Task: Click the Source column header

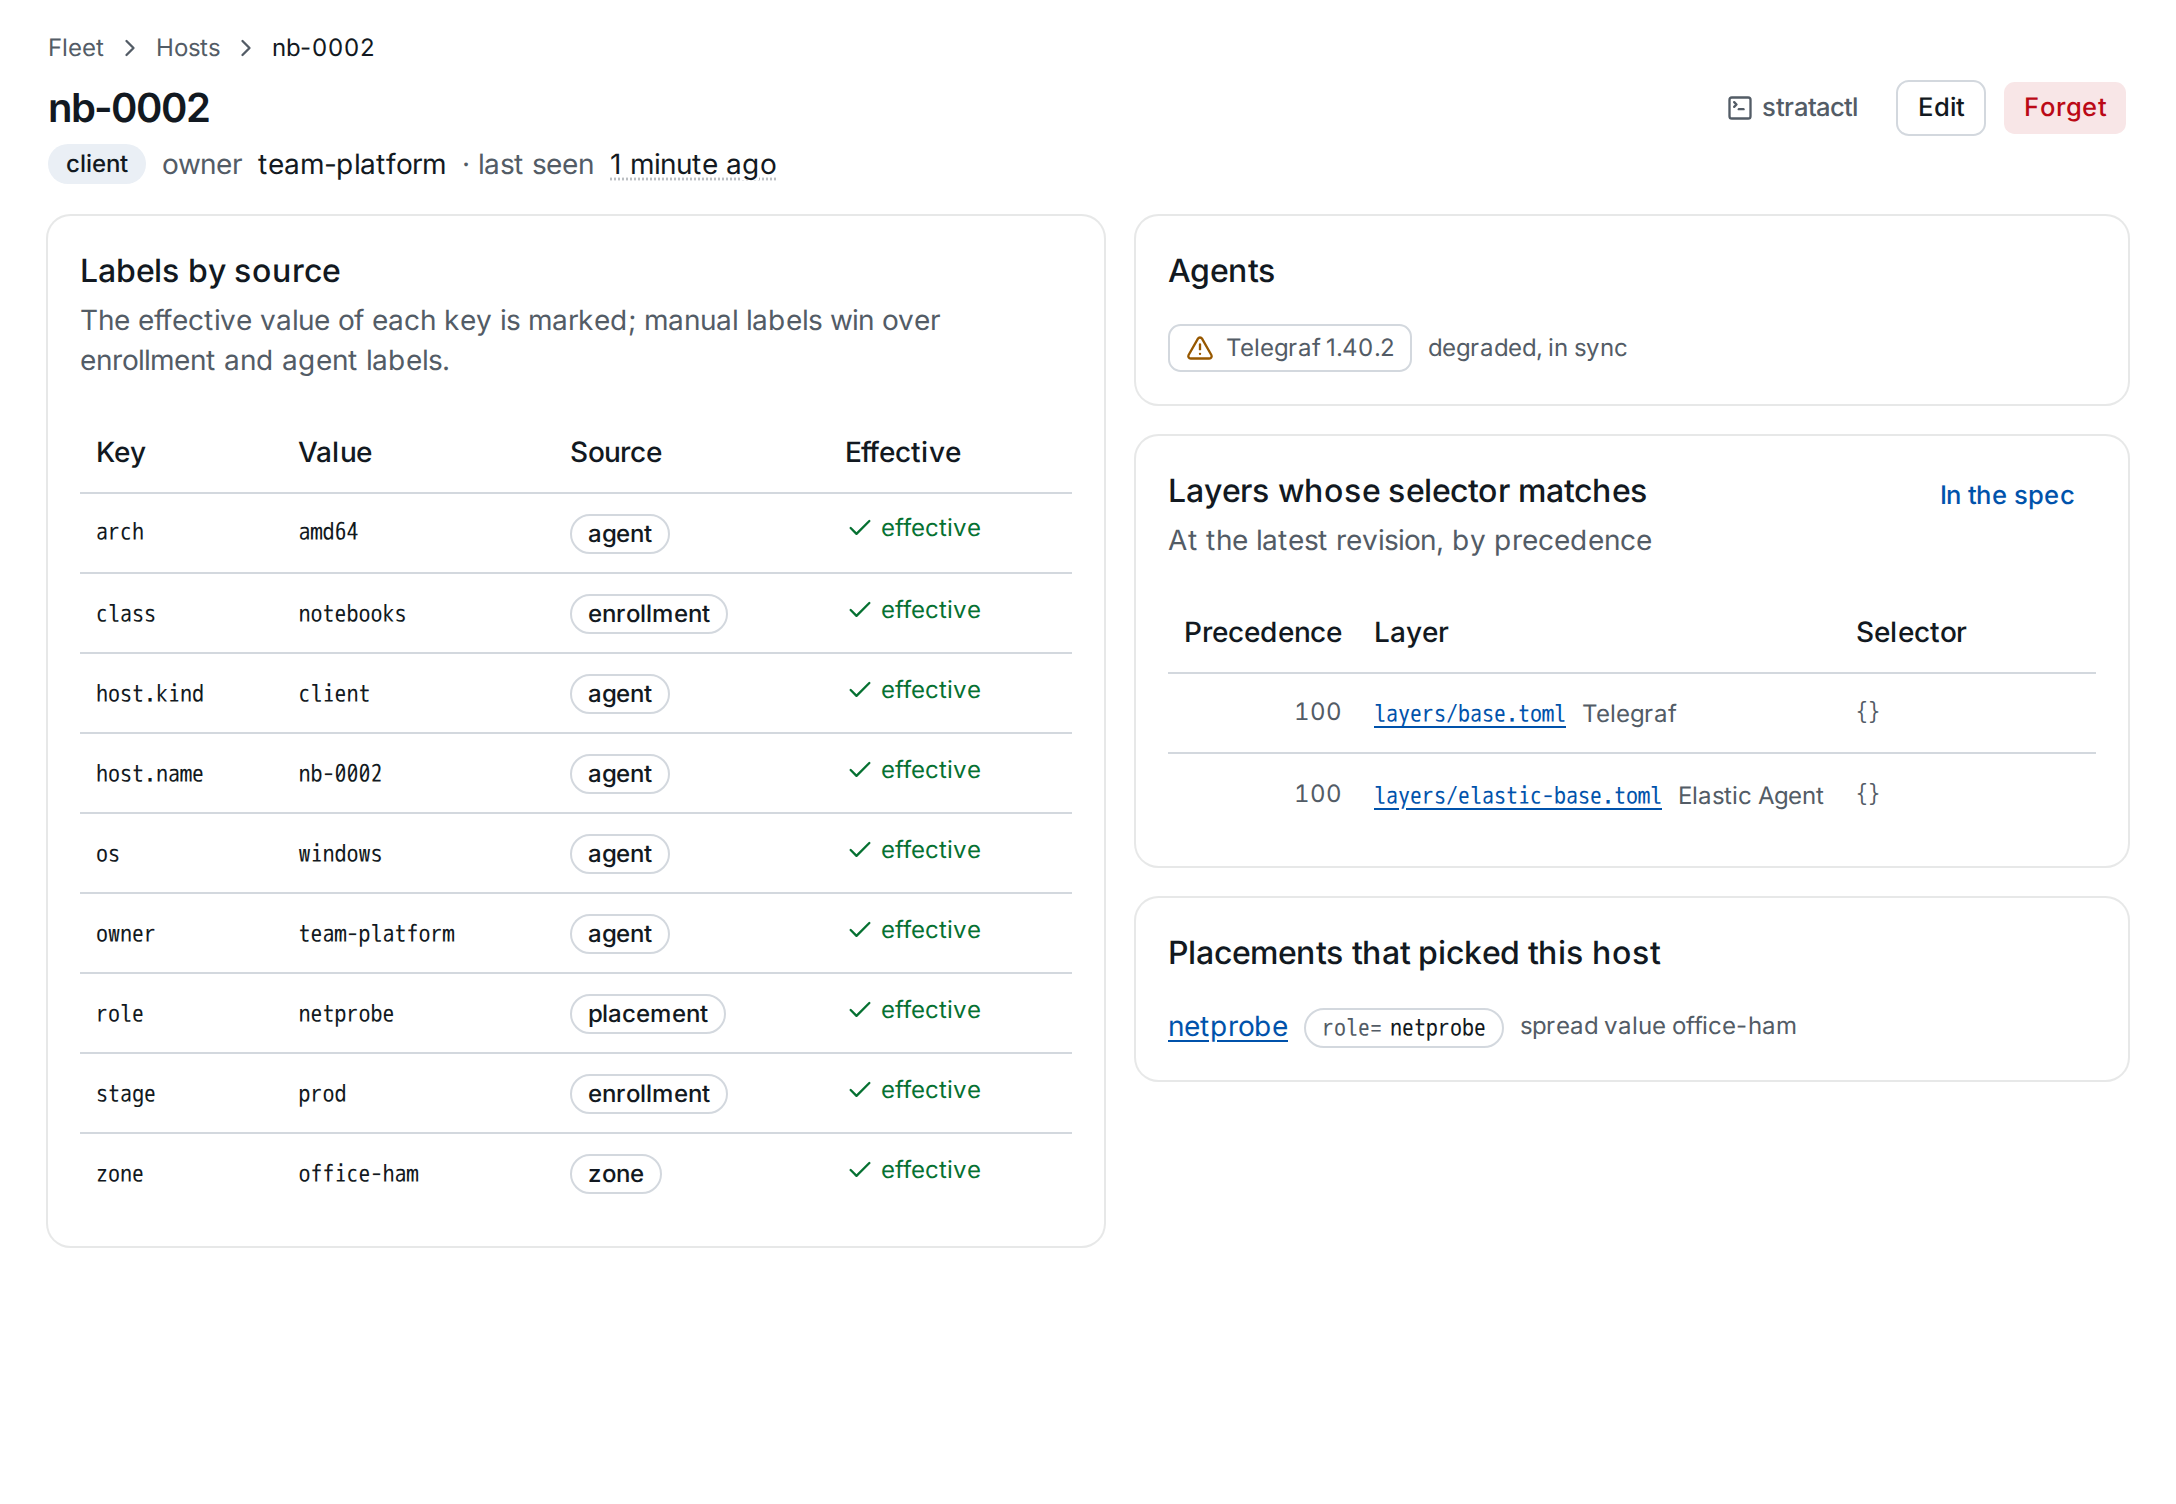Action: [x=616, y=452]
